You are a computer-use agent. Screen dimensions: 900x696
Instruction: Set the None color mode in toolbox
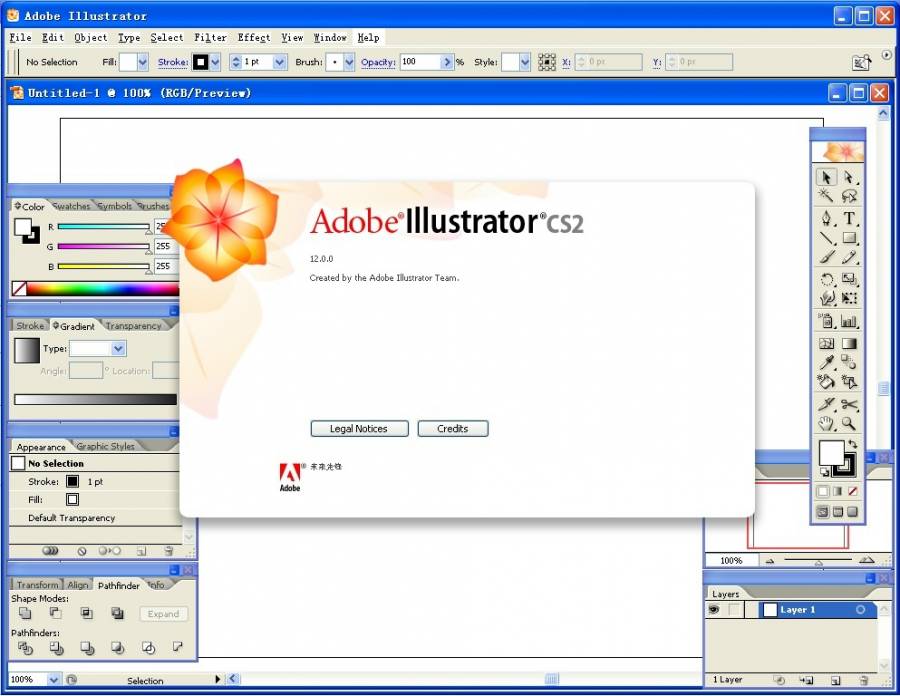tap(852, 491)
